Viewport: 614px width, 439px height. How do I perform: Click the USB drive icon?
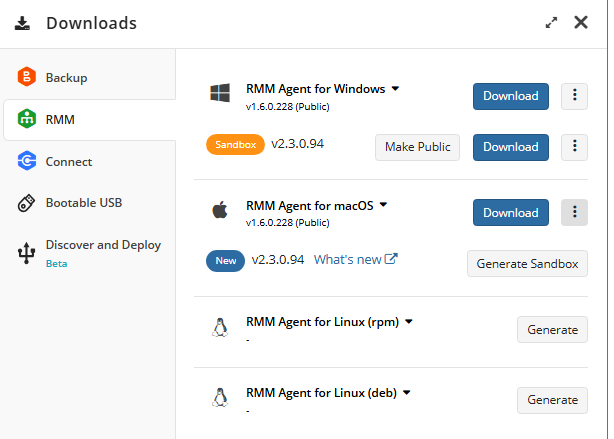tap(26, 203)
